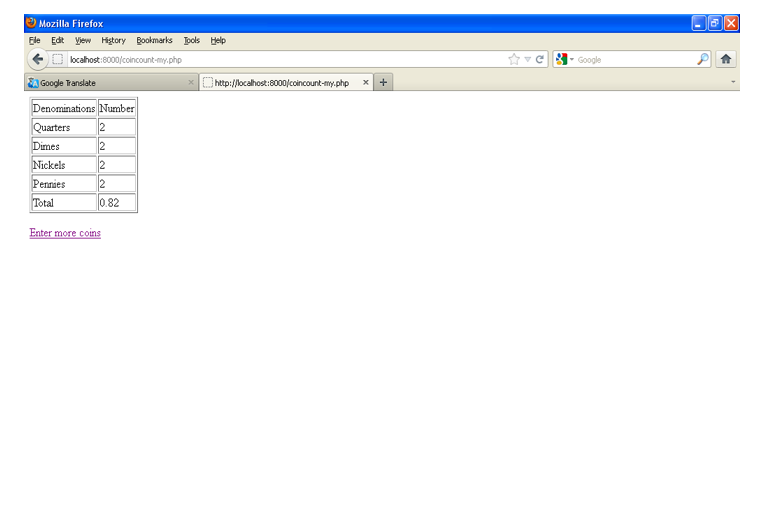Open the History menu
Image resolution: width=759 pixels, height=525 pixels.
[113, 40]
